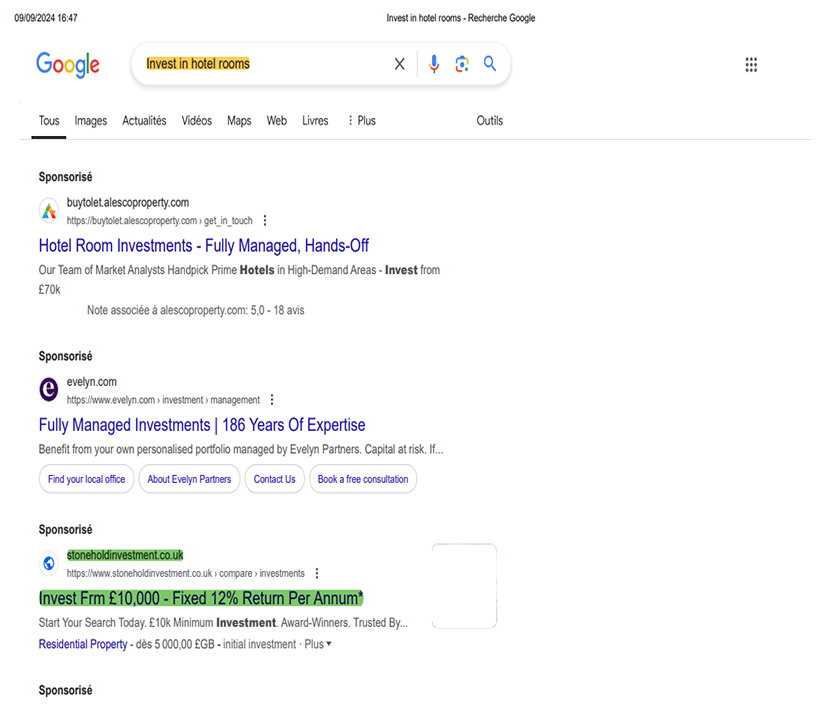Open the 'Residential Property' link

click(83, 644)
